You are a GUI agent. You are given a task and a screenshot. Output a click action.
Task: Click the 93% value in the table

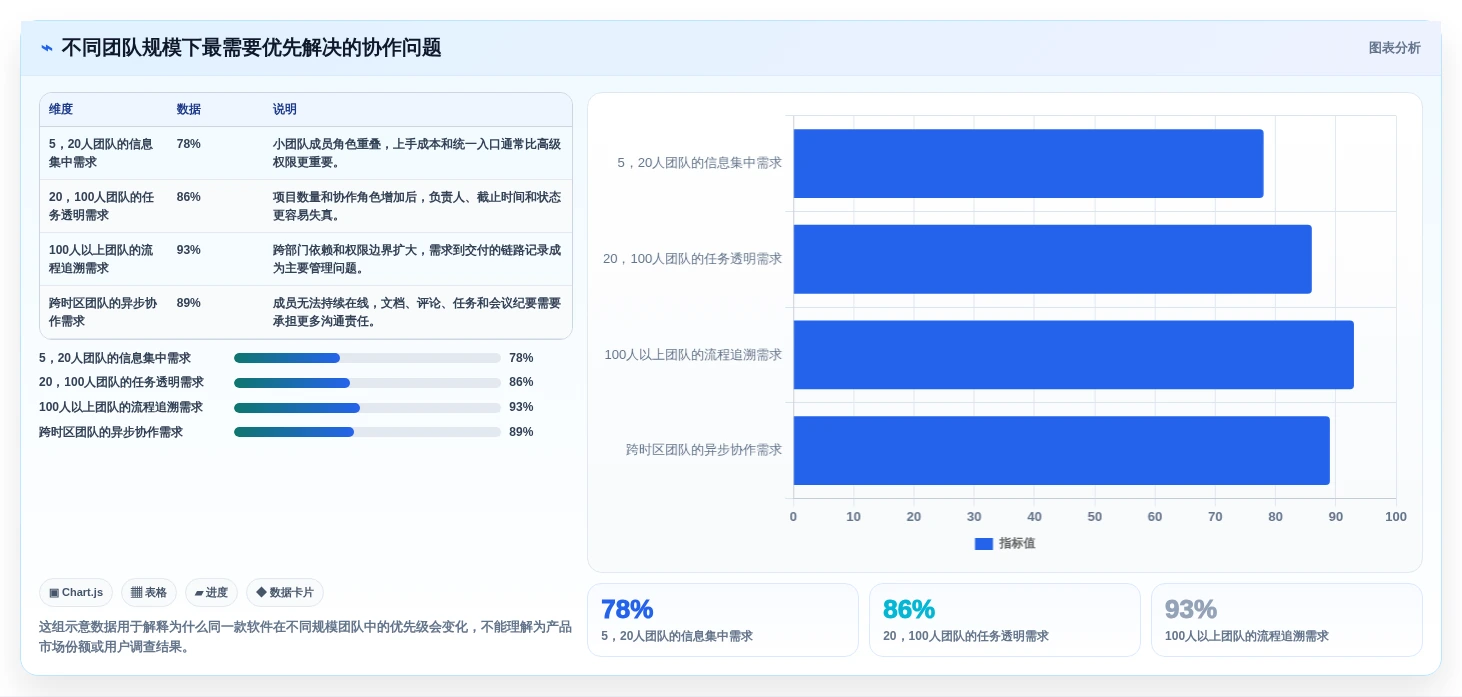pyautogui.click(x=189, y=250)
